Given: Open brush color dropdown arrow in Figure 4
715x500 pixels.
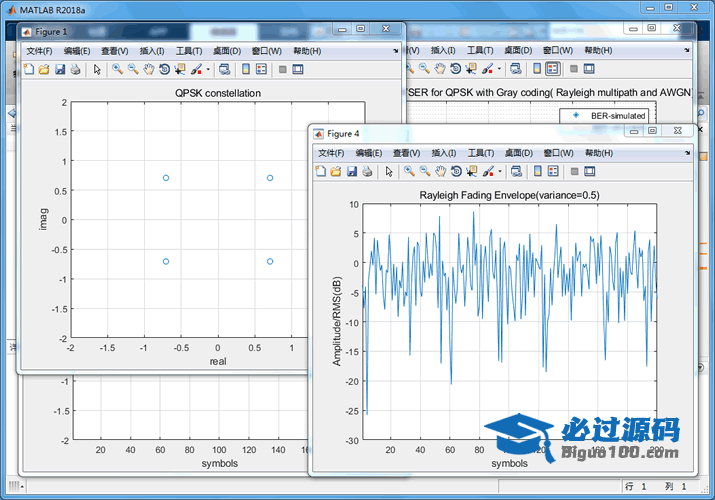Looking at the screenshot, I should (x=500, y=171).
